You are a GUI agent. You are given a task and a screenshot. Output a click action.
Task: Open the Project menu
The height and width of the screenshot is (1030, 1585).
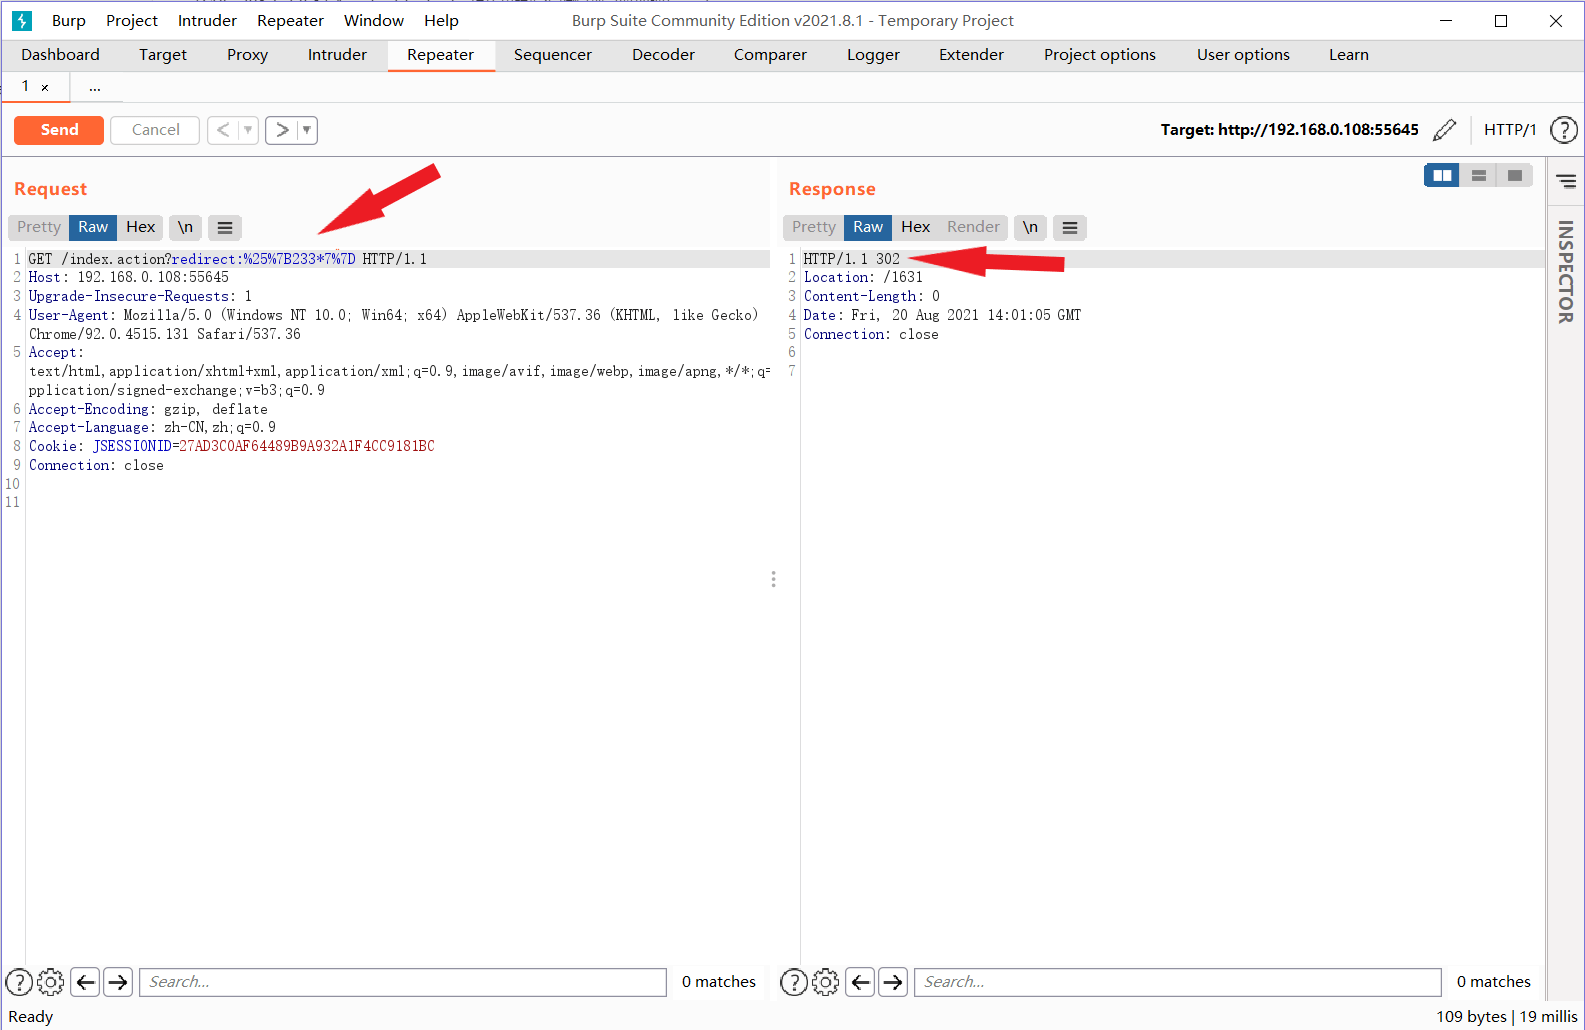tap(132, 21)
